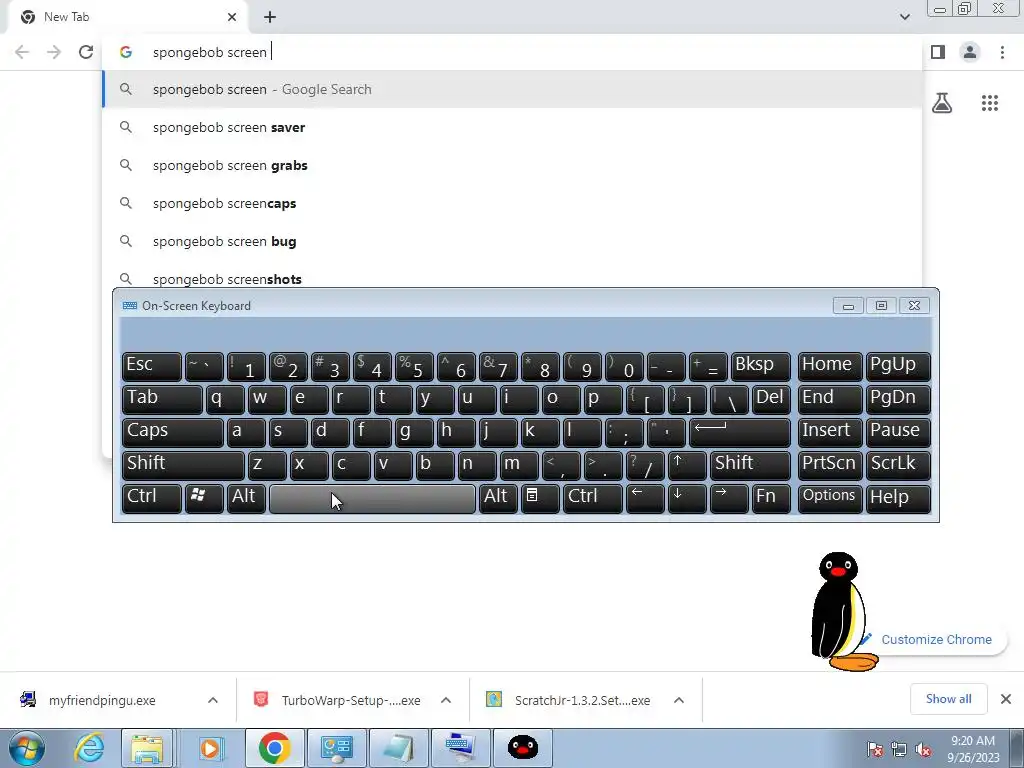Click the Insert key on On-Screen Keyboard
This screenshot has height=768, width=1024.
click(x=830, y=432)
